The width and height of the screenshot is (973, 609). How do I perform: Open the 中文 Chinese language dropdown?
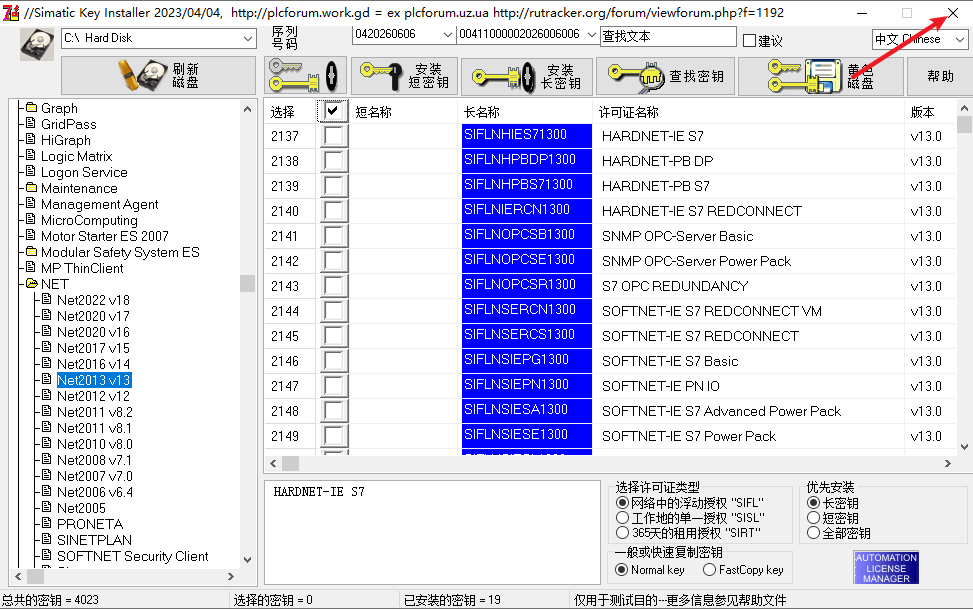(x=960, y=39)
